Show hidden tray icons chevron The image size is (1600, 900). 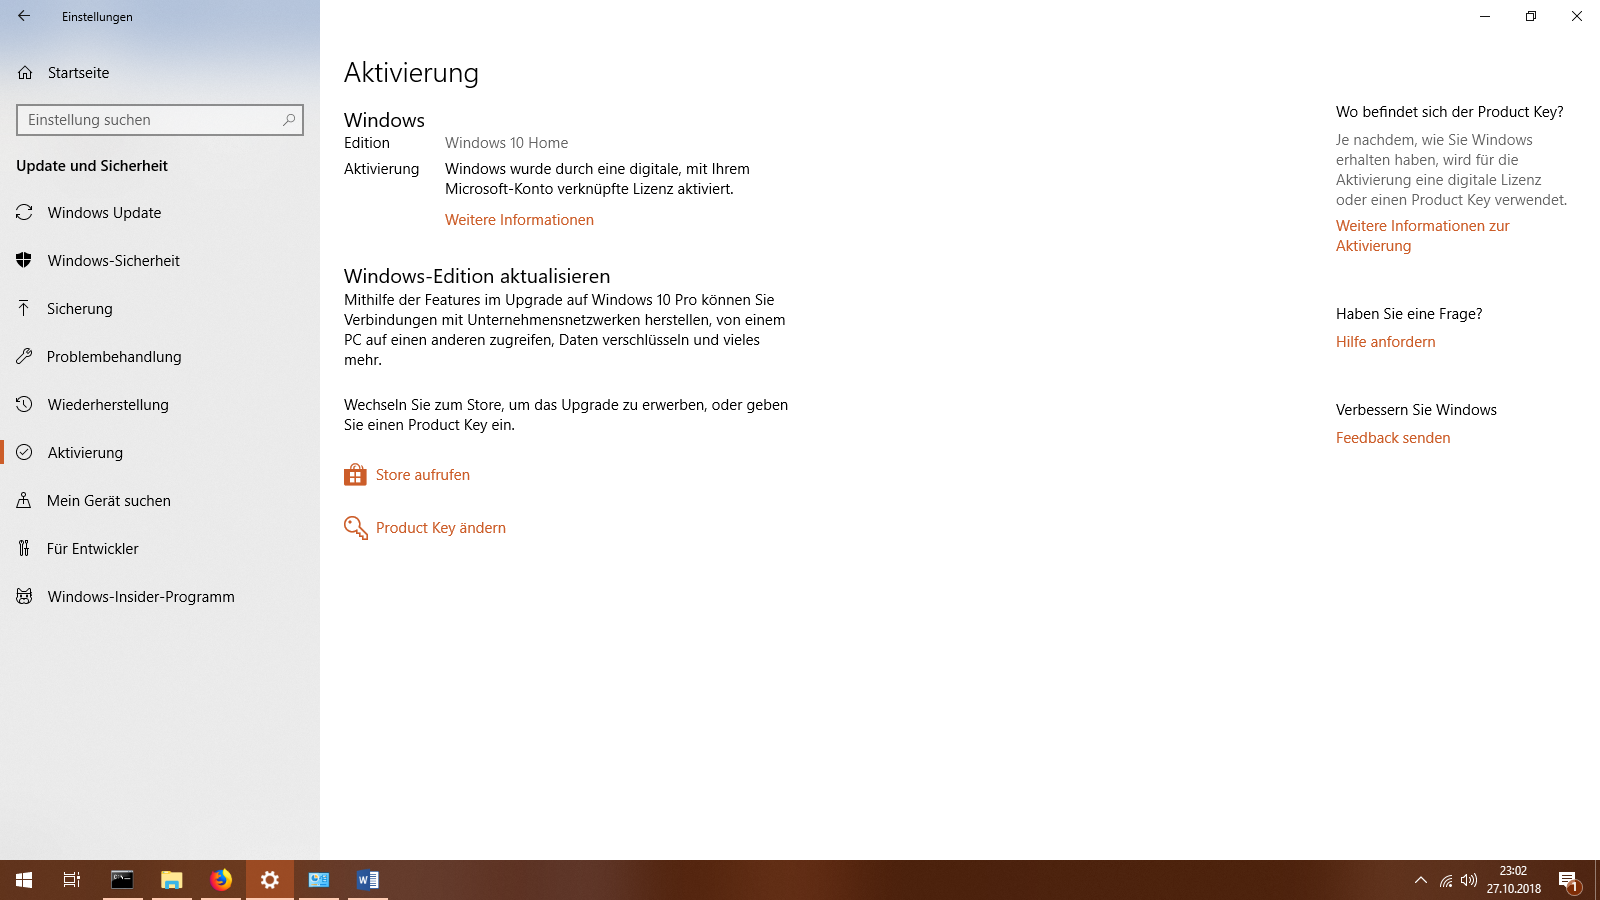pos(1420,880)
